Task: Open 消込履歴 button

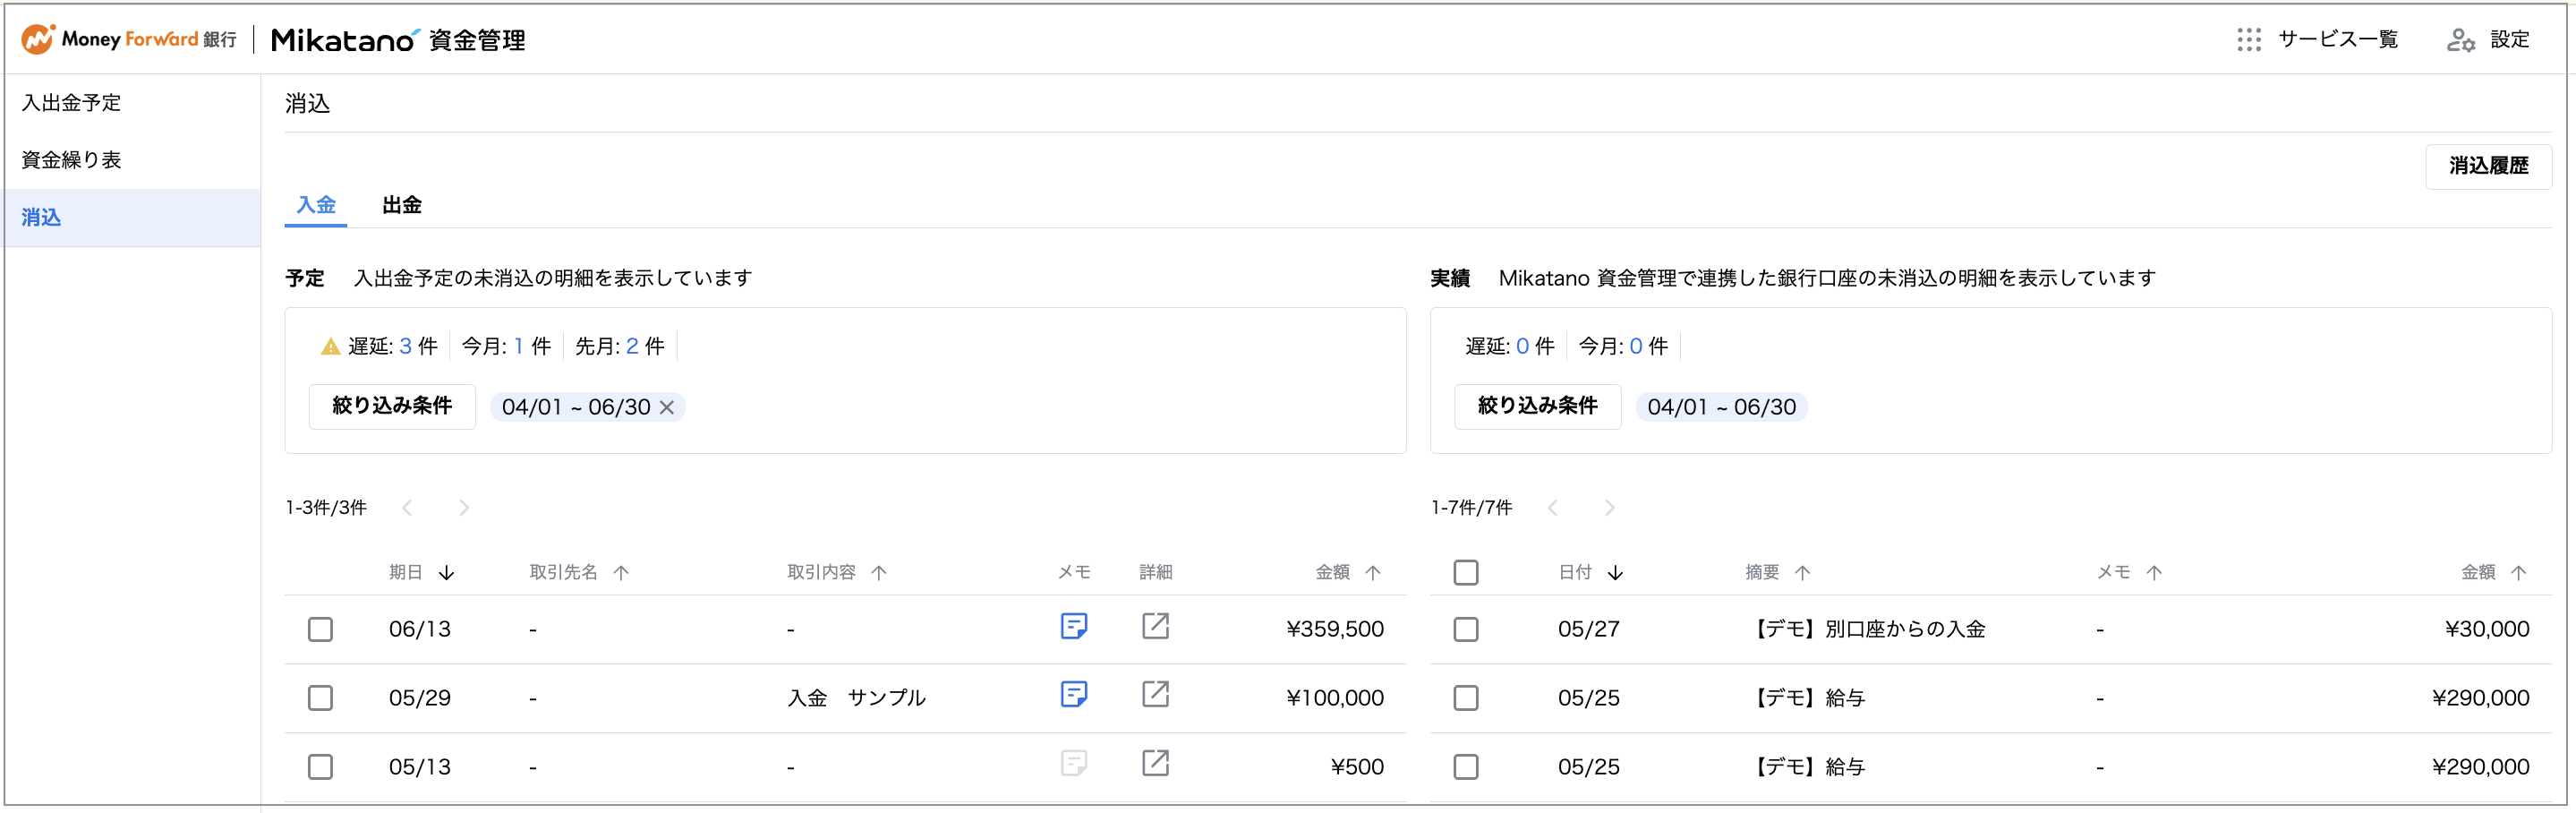Action: (x=2488, y=166)
